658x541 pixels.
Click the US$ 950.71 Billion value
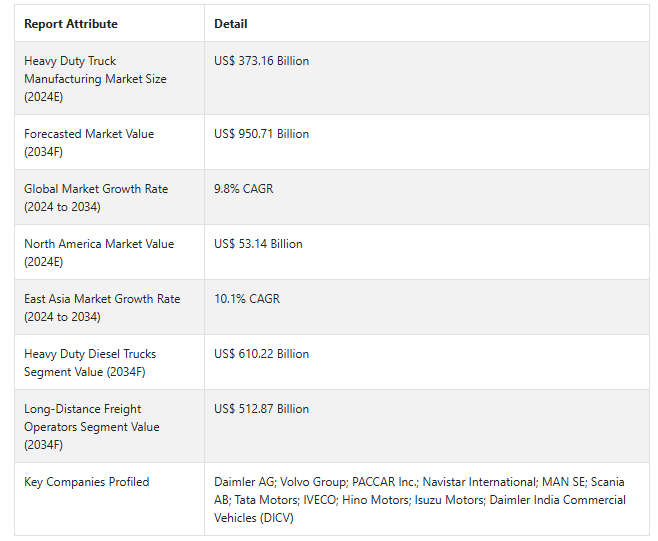tap(261, 134)
